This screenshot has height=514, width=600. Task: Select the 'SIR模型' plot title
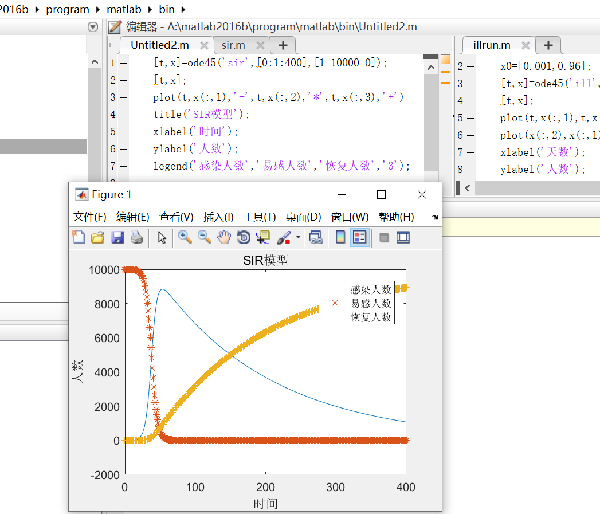click(x=265, y=260)
